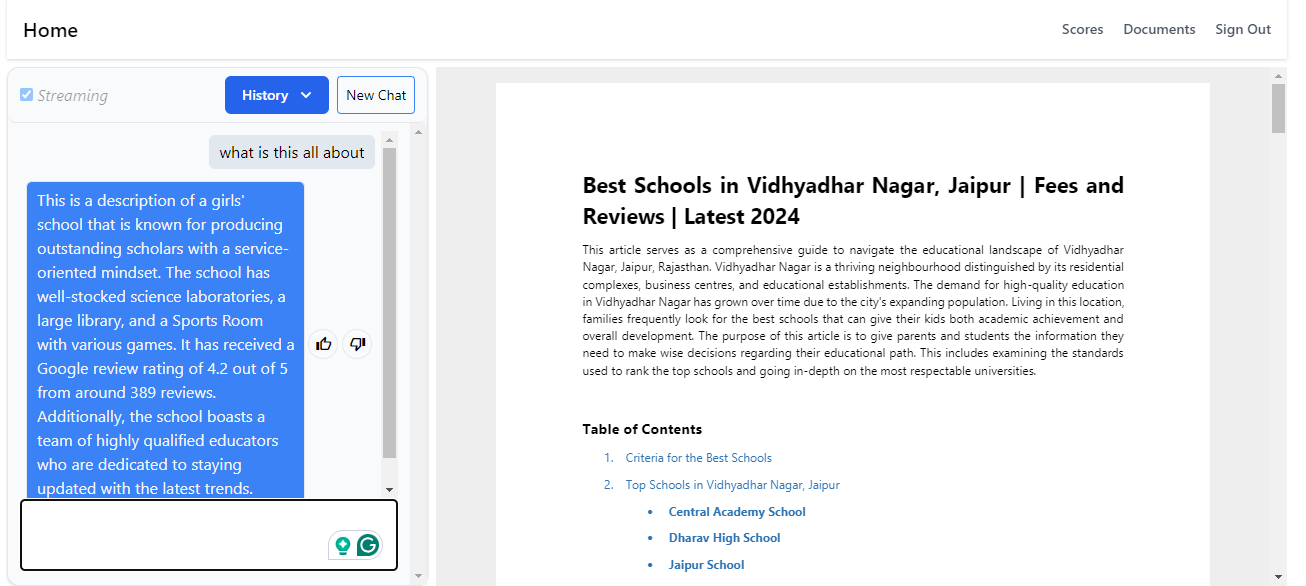Viewport: 1306px width, 586px height.
Task: Open the Scores page
Action: point(1082,29)
